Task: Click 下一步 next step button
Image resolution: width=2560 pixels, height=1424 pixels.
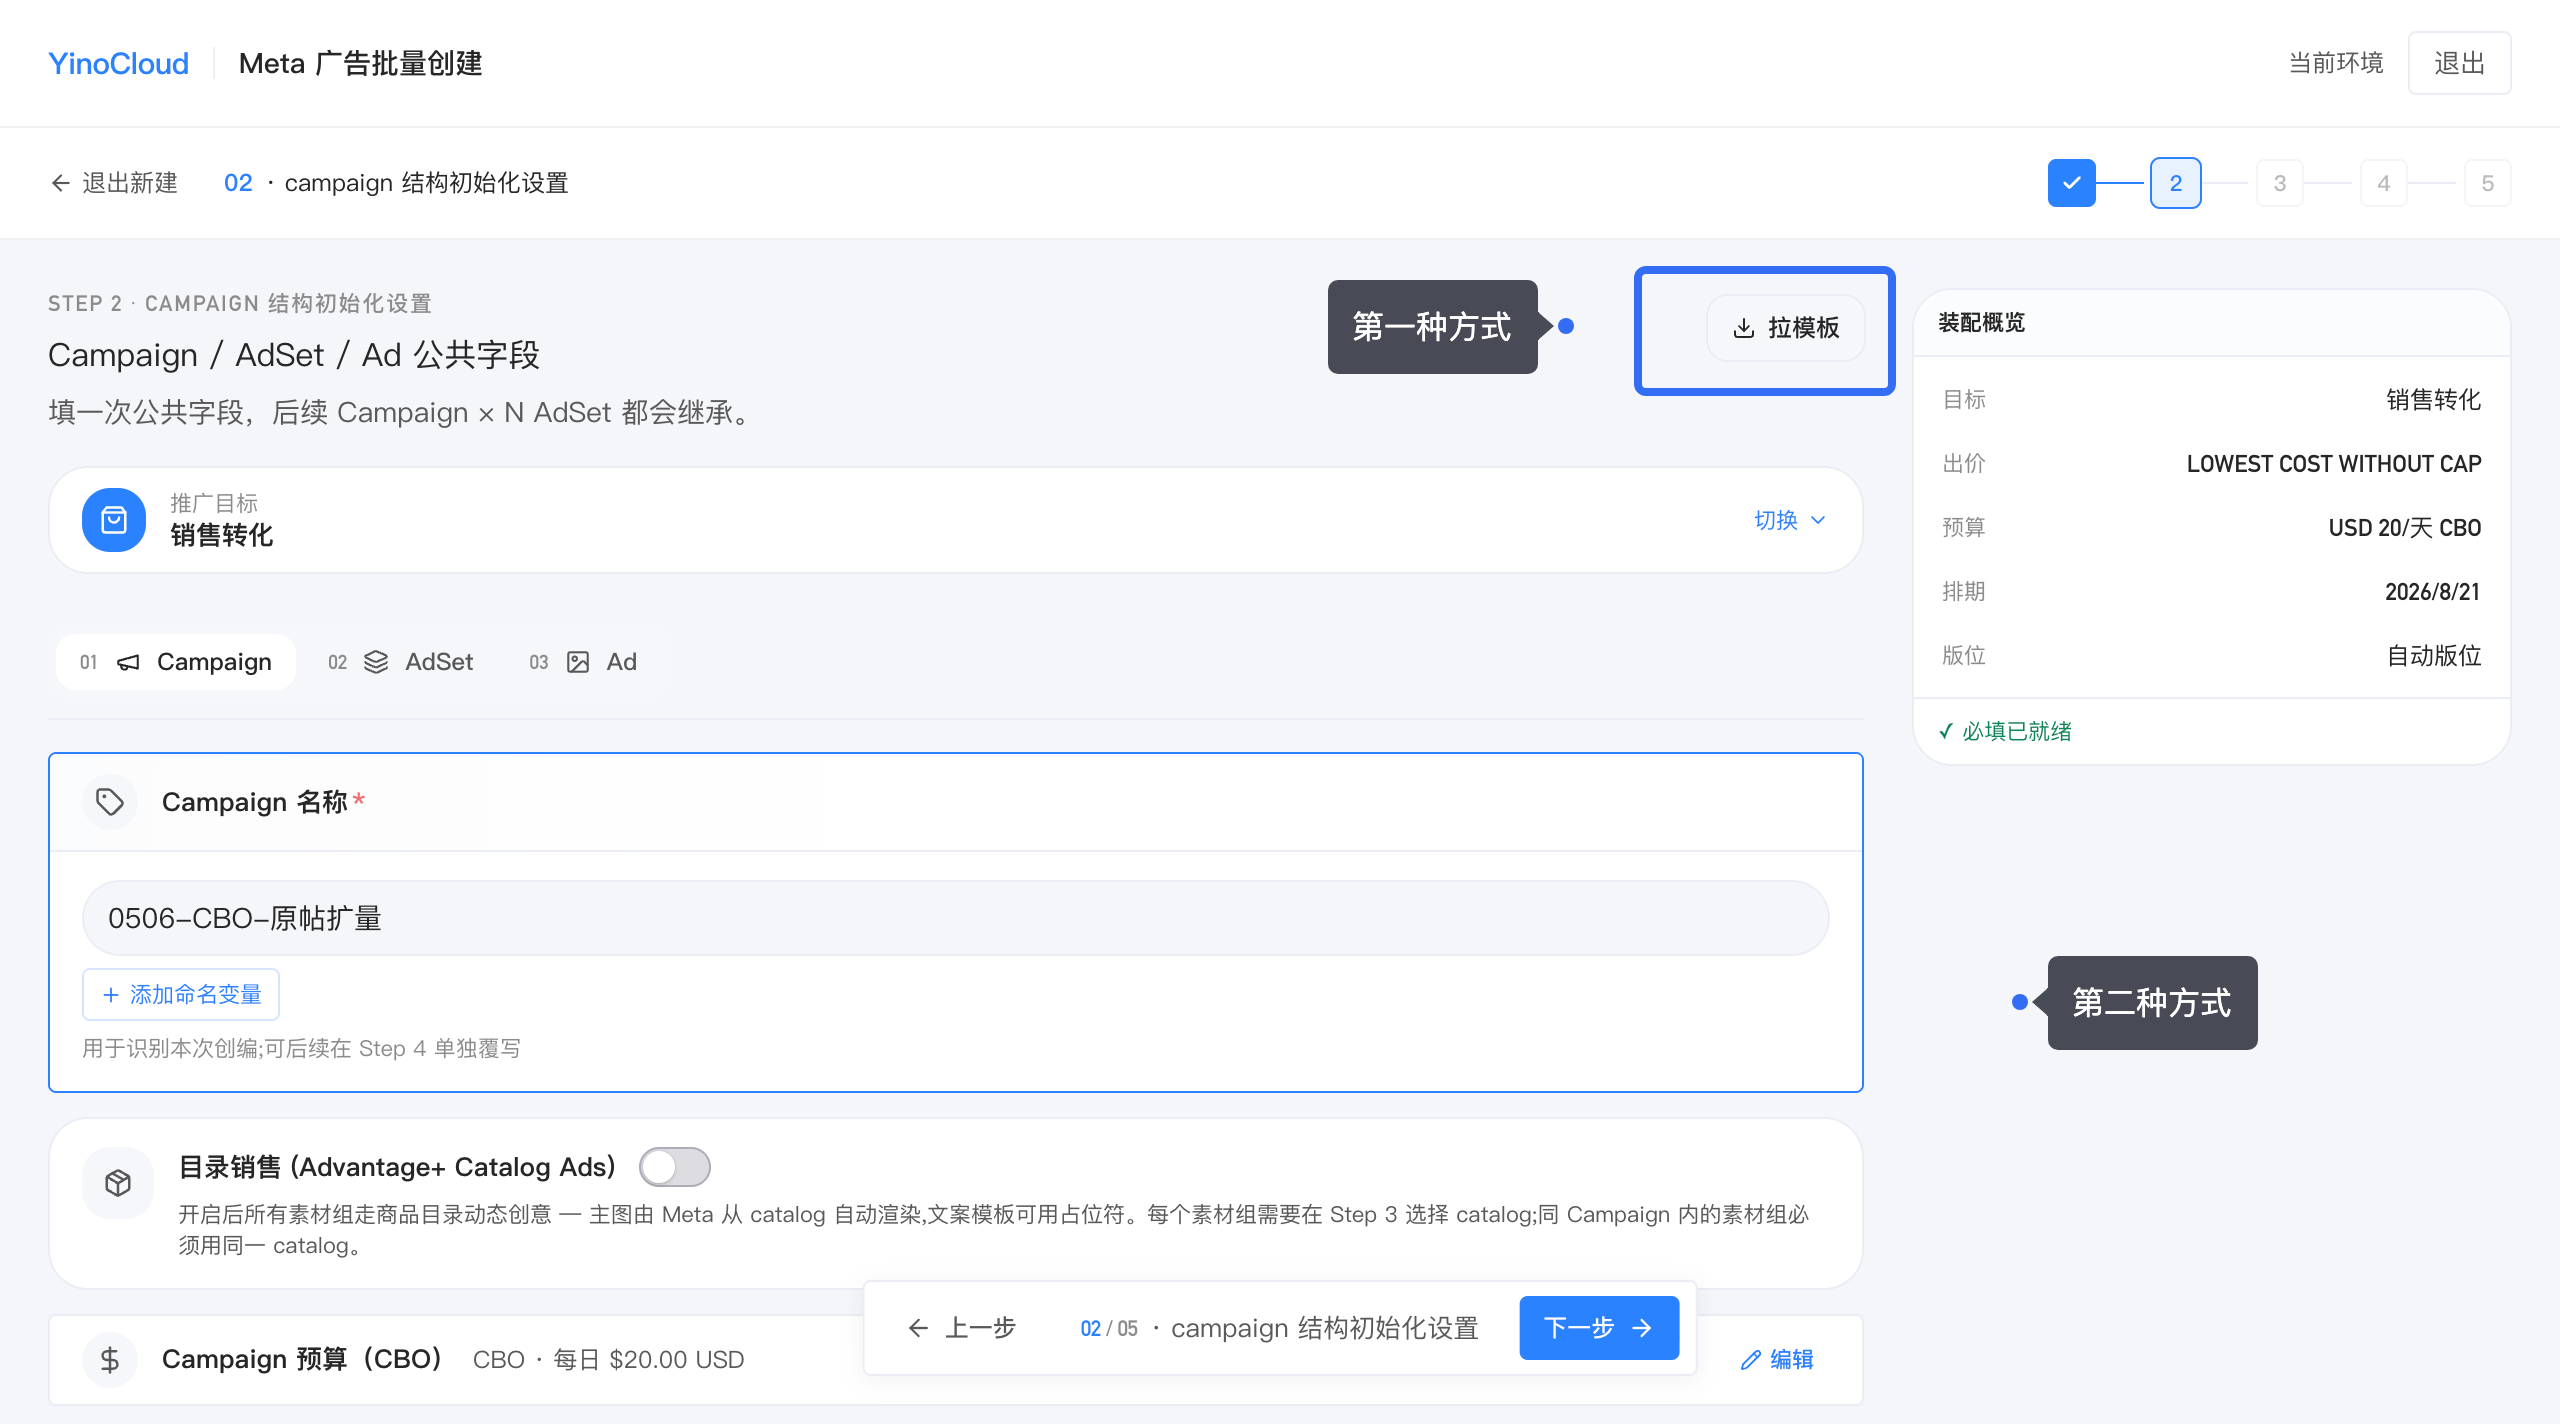Action: 1599,1328
